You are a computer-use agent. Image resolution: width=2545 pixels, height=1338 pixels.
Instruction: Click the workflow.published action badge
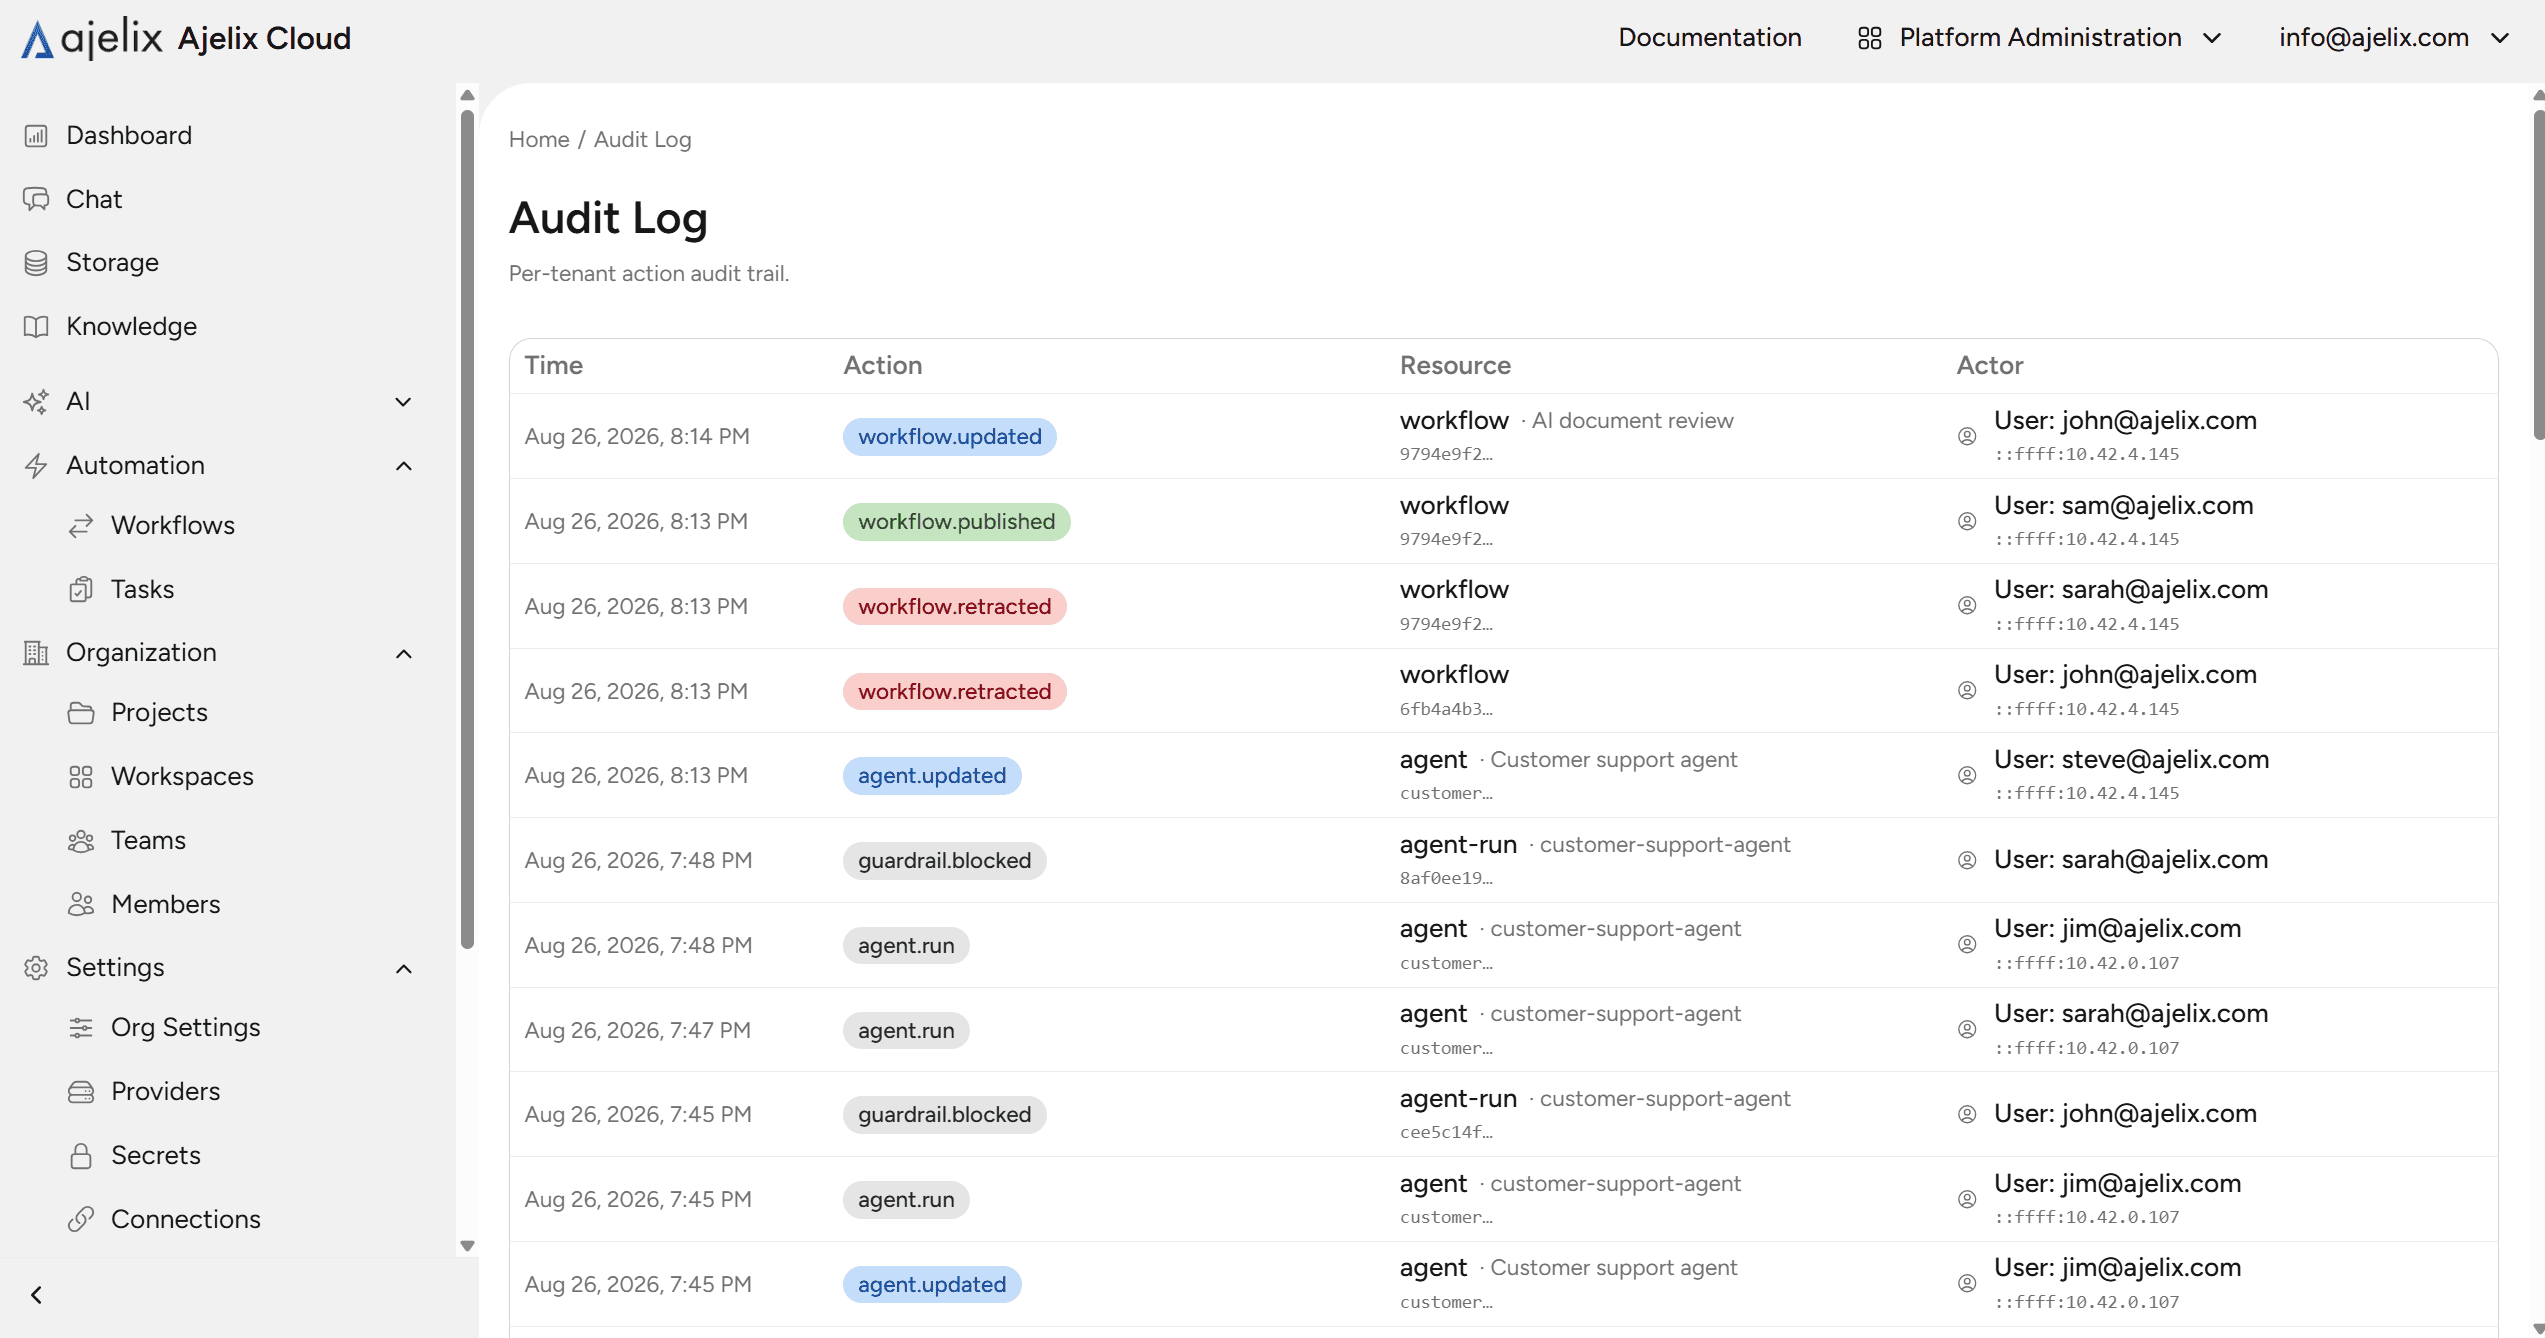(956, 521)
